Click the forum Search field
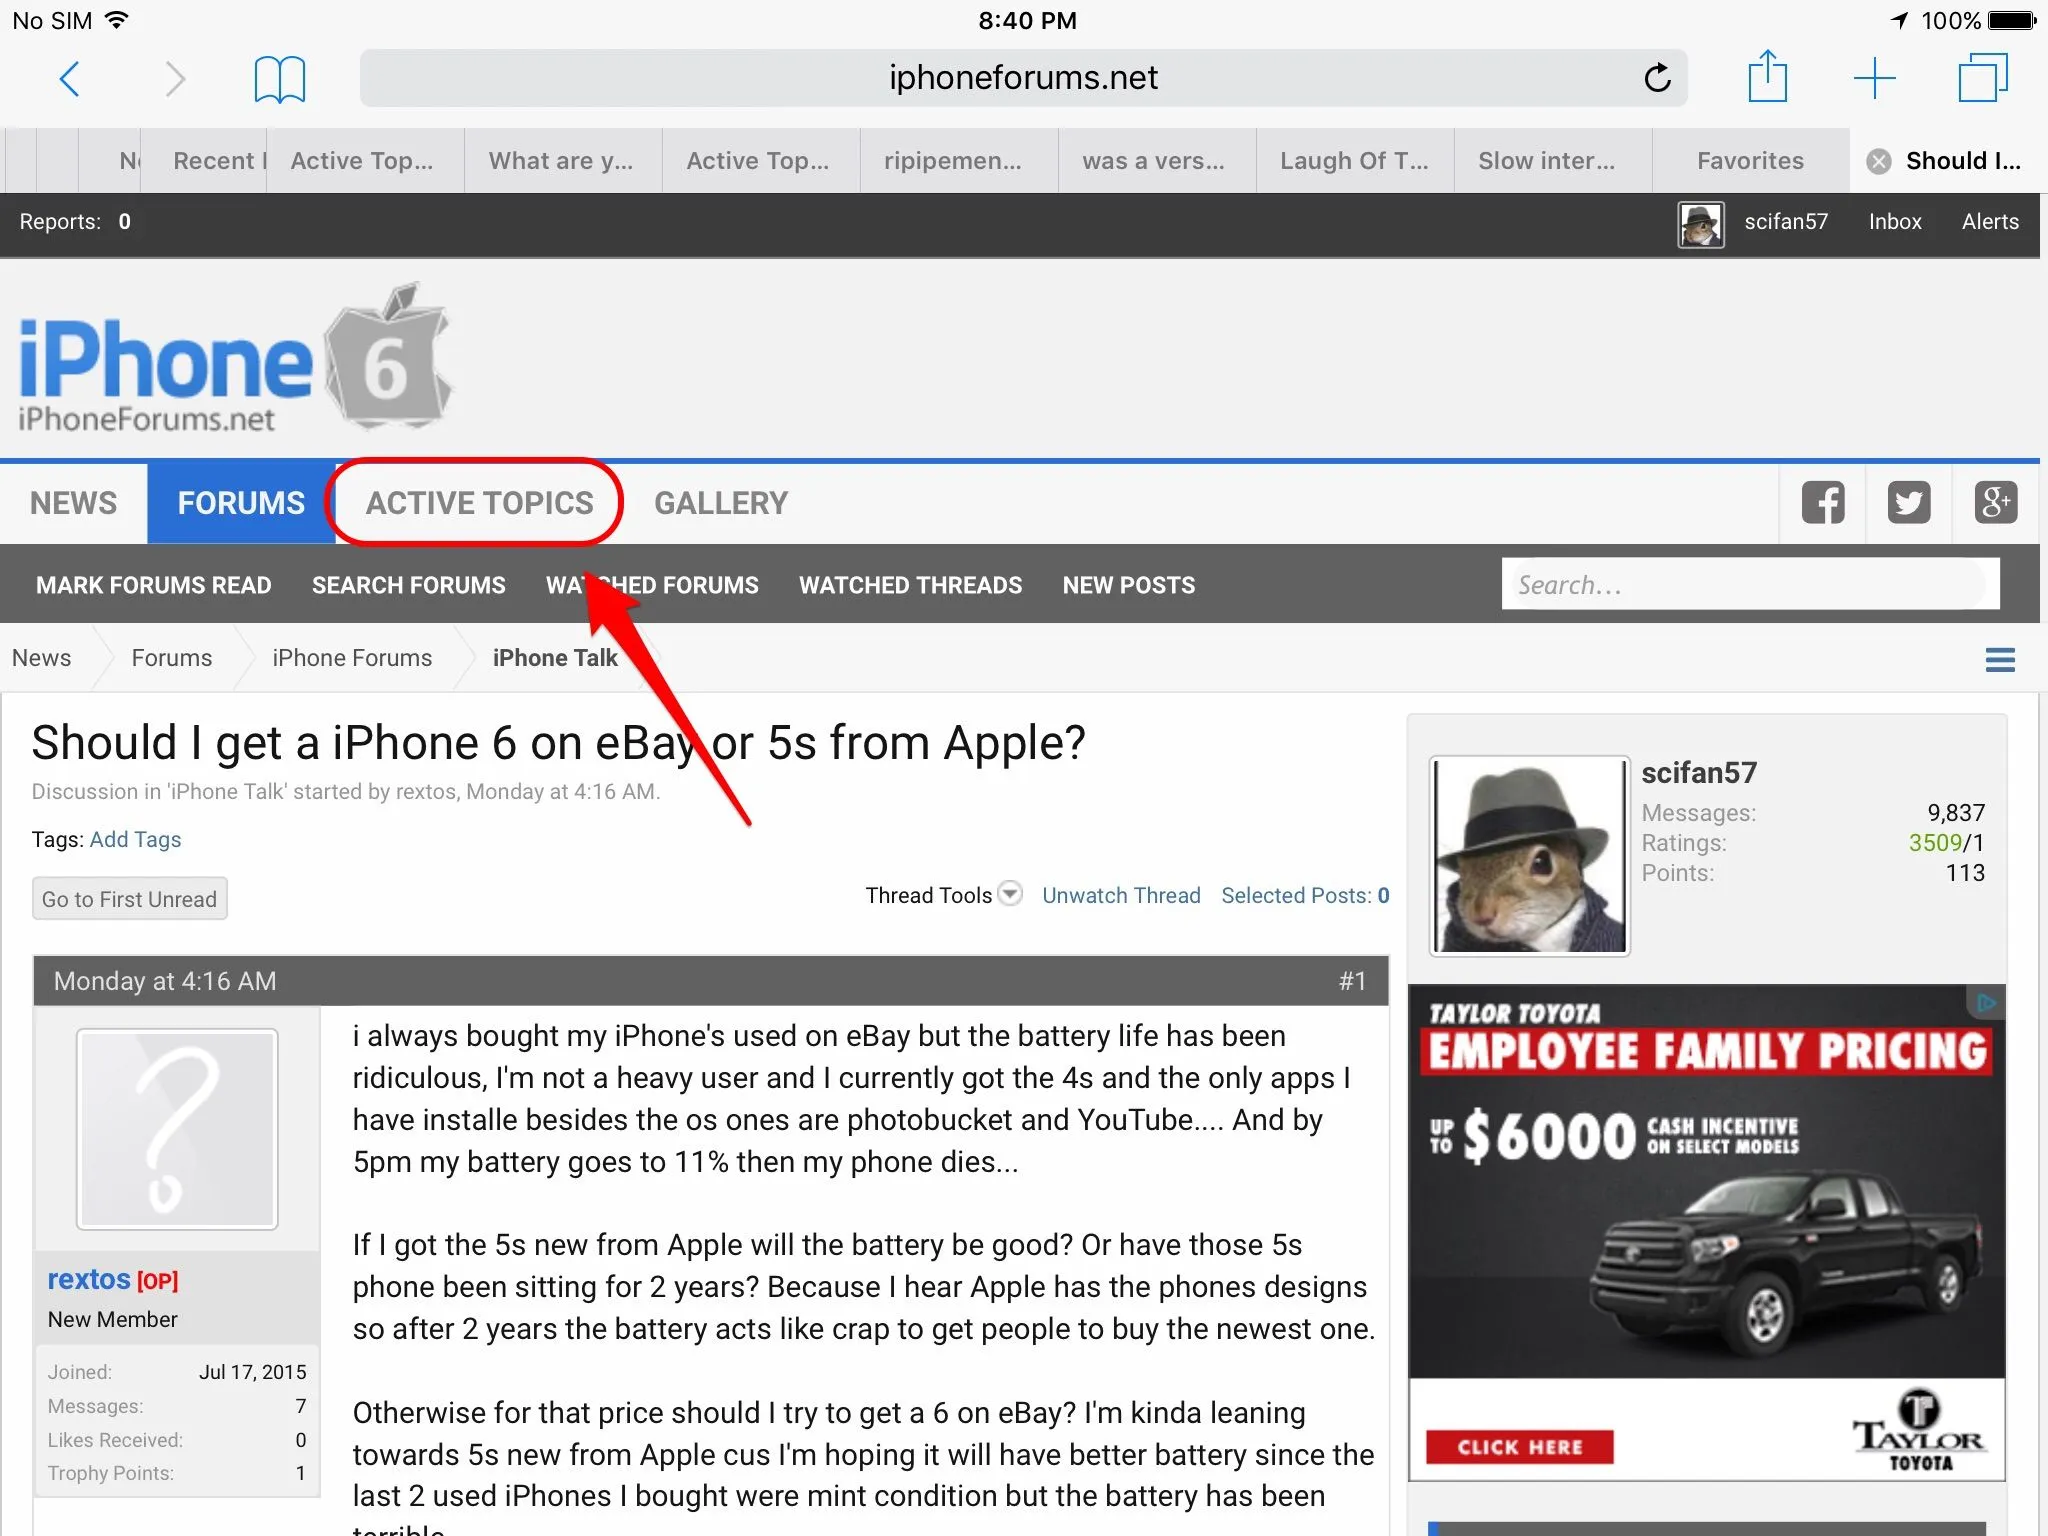Screen dimensions: 2048x1536 coord(1749,584)
